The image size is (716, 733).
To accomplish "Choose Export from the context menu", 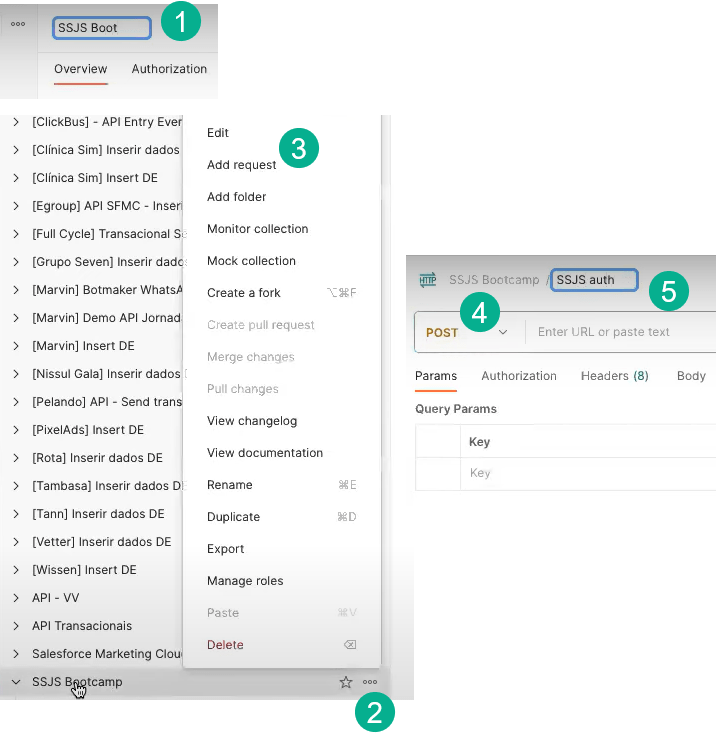I will [x=225, y=549].
